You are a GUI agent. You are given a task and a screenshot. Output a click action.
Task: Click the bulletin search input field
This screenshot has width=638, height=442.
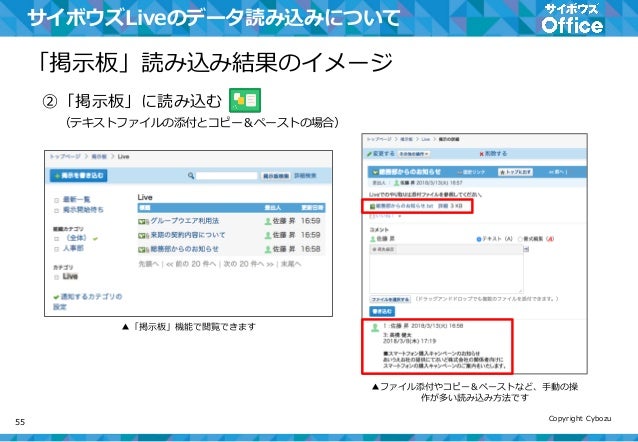tap(227, 176)
